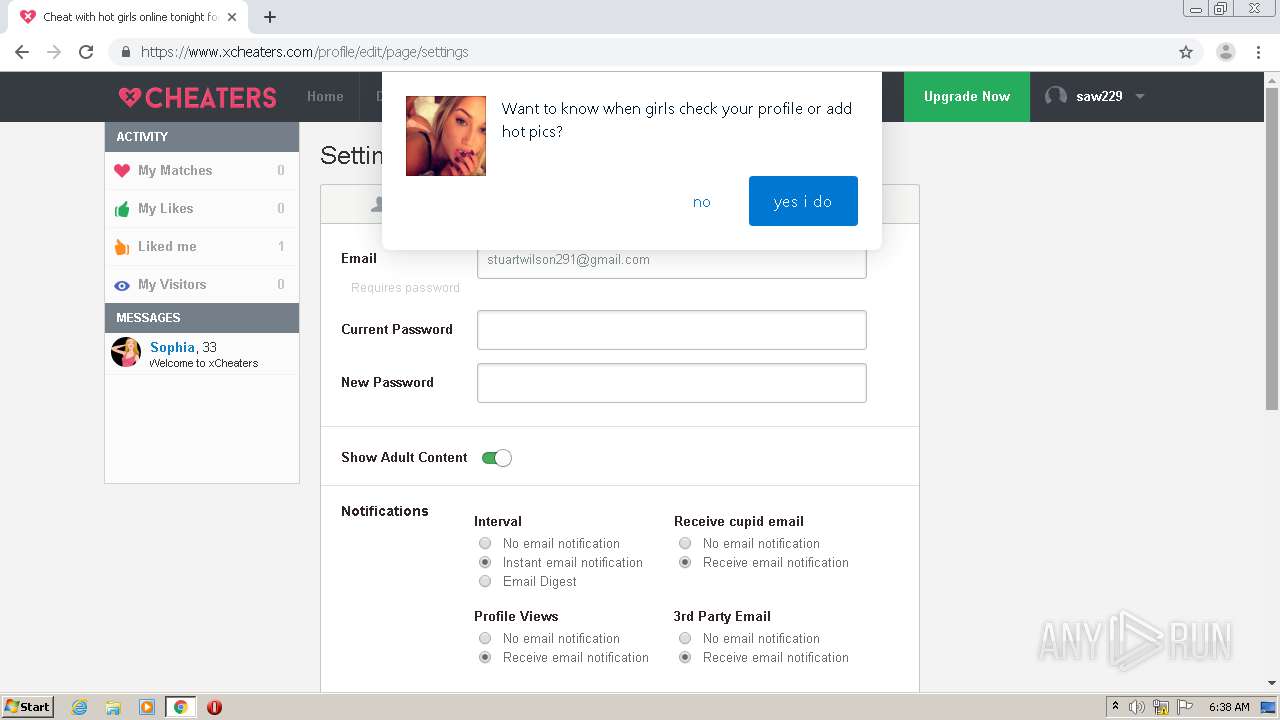Image resolution: width=1280 pixels, height=720 pixels.
Task: Open My Likes in the Activity sidebar
Action: pyautogui.click(x=202, y=209)
